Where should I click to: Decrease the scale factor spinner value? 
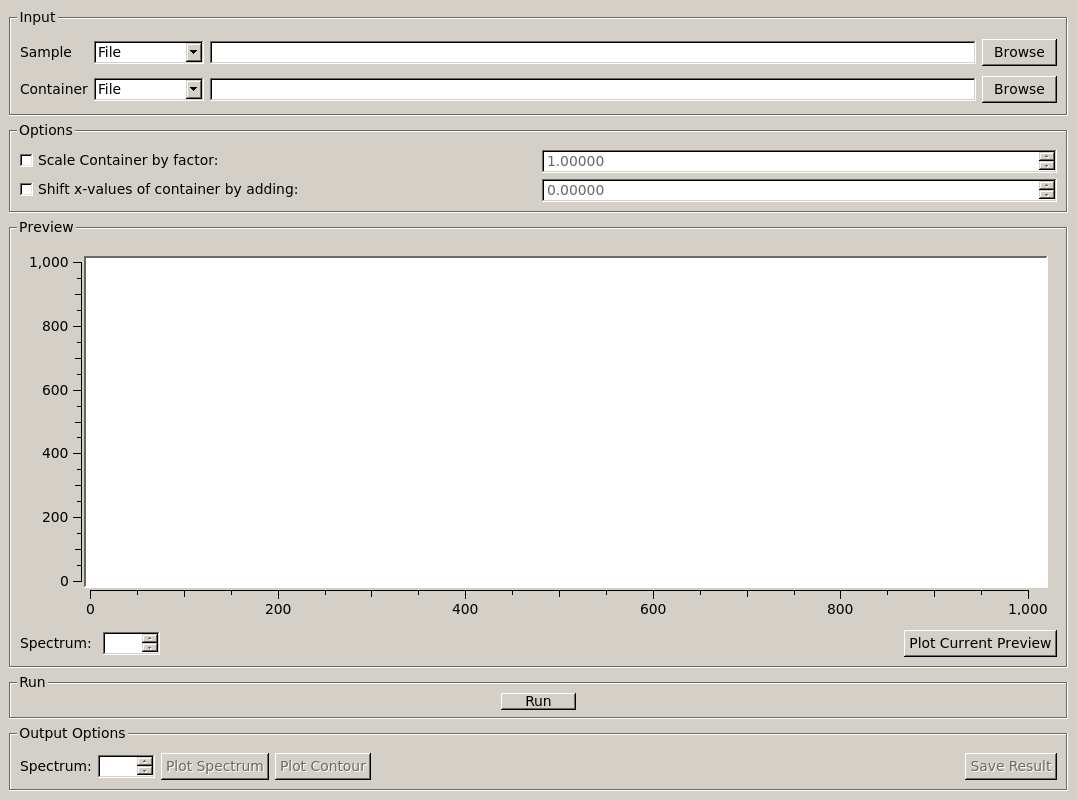point(1046,166)
